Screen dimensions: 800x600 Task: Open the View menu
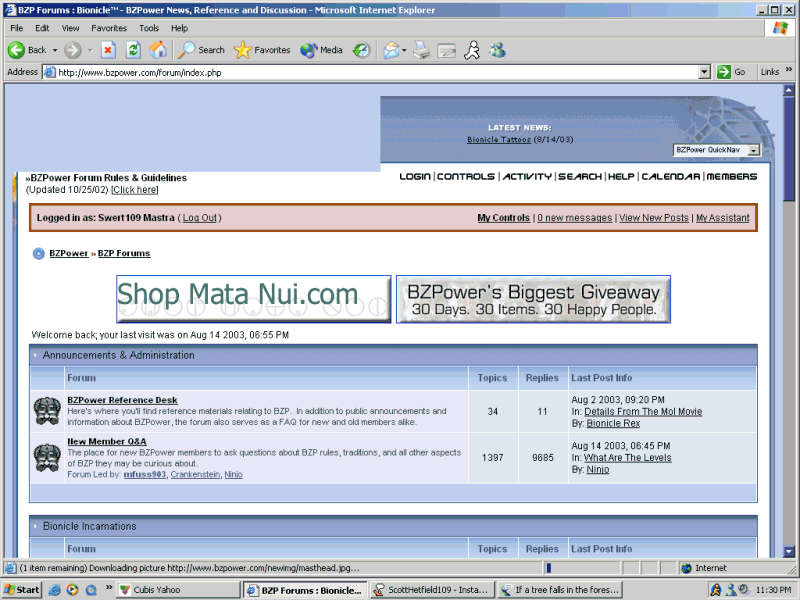click(70, 28)
